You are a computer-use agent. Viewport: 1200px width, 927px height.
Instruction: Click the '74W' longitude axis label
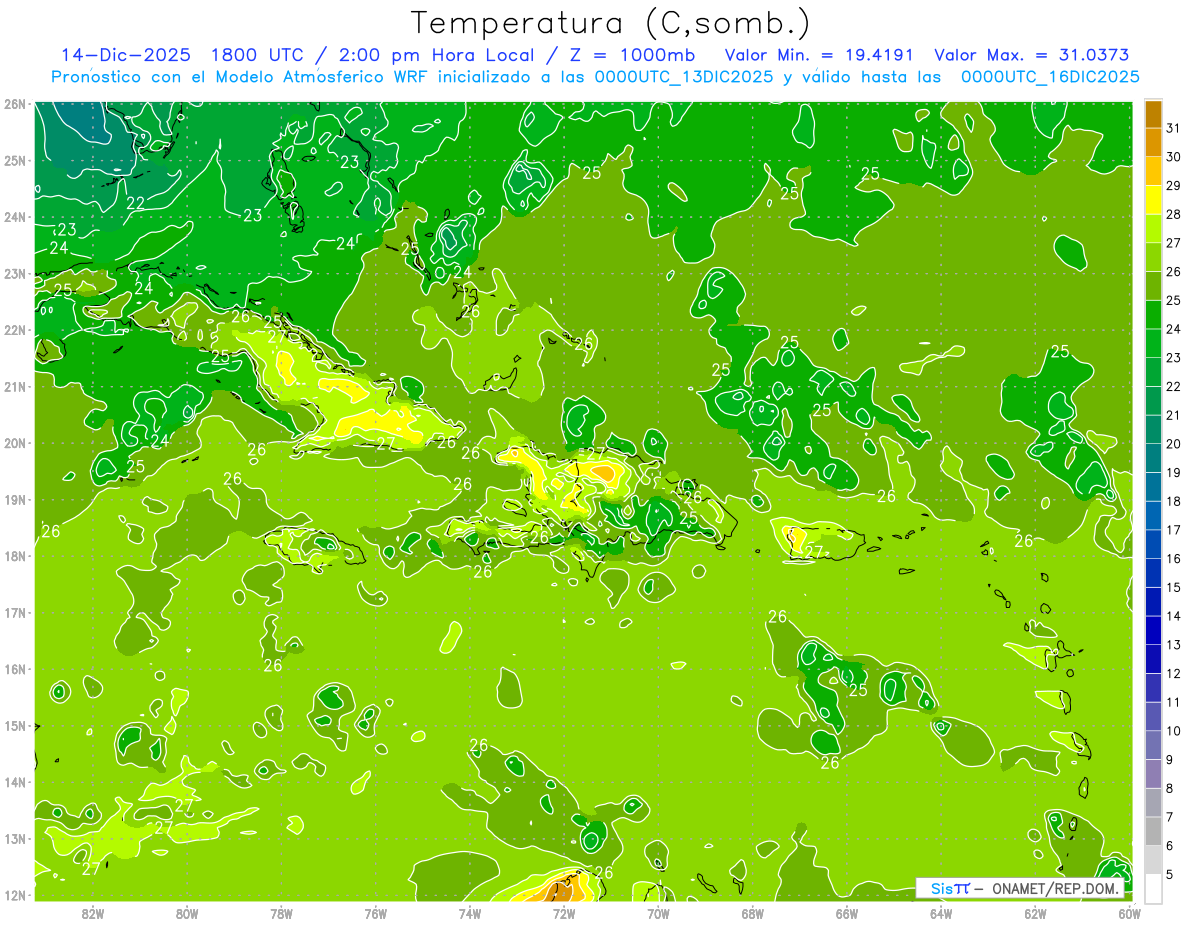[470, 913]
